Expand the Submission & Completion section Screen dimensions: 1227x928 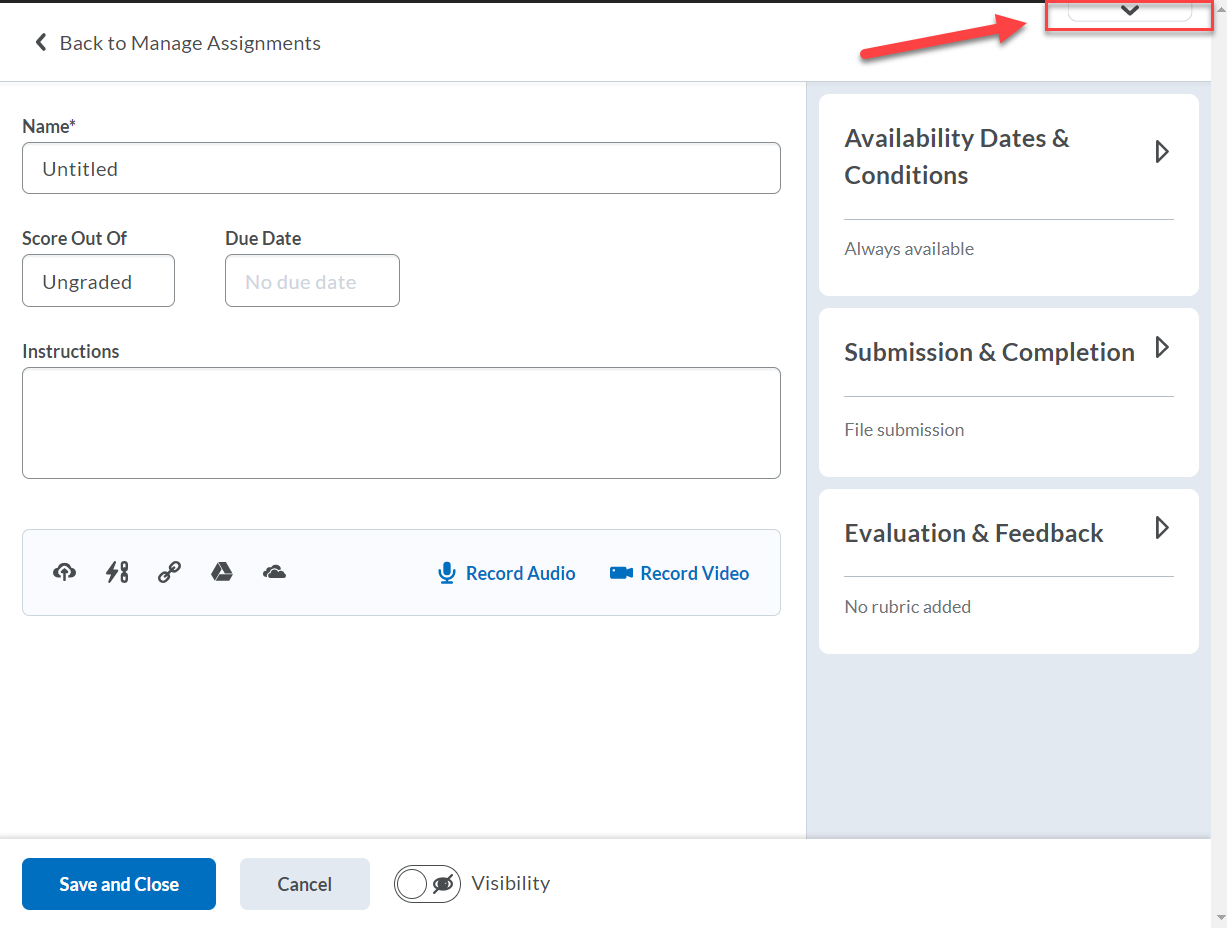[1162, 348]
